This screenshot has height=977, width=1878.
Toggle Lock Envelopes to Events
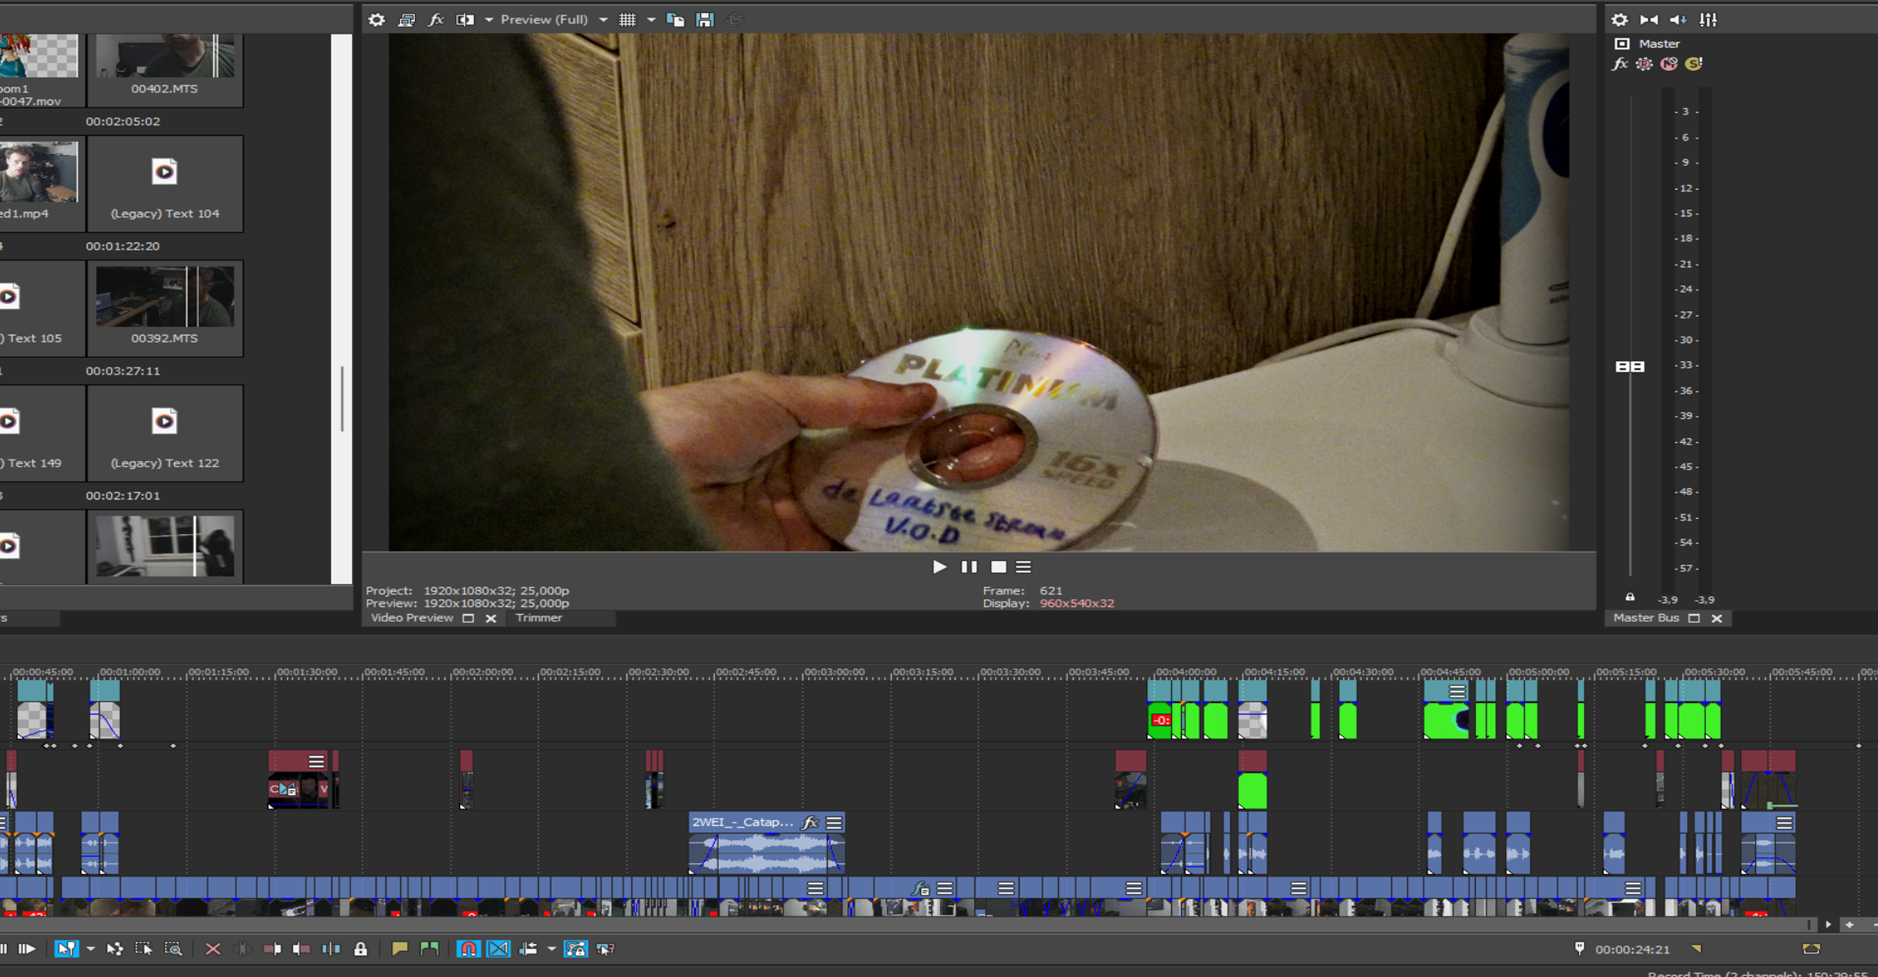click(x=576, y=949)
